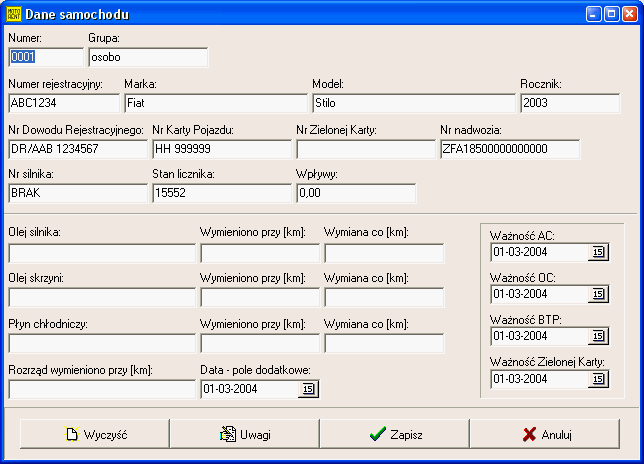Click the app icon in title bar
The width and height of the screenshot is (644, 464).
tap(15, 15)
